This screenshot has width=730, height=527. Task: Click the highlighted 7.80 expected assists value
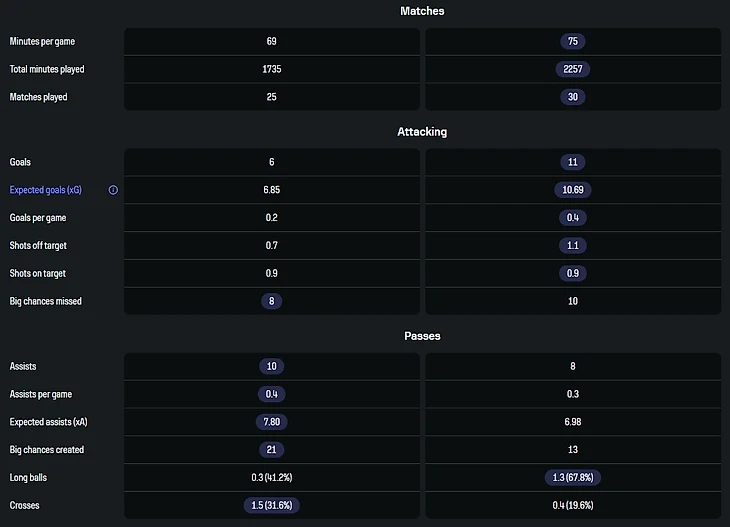(272, 422)
